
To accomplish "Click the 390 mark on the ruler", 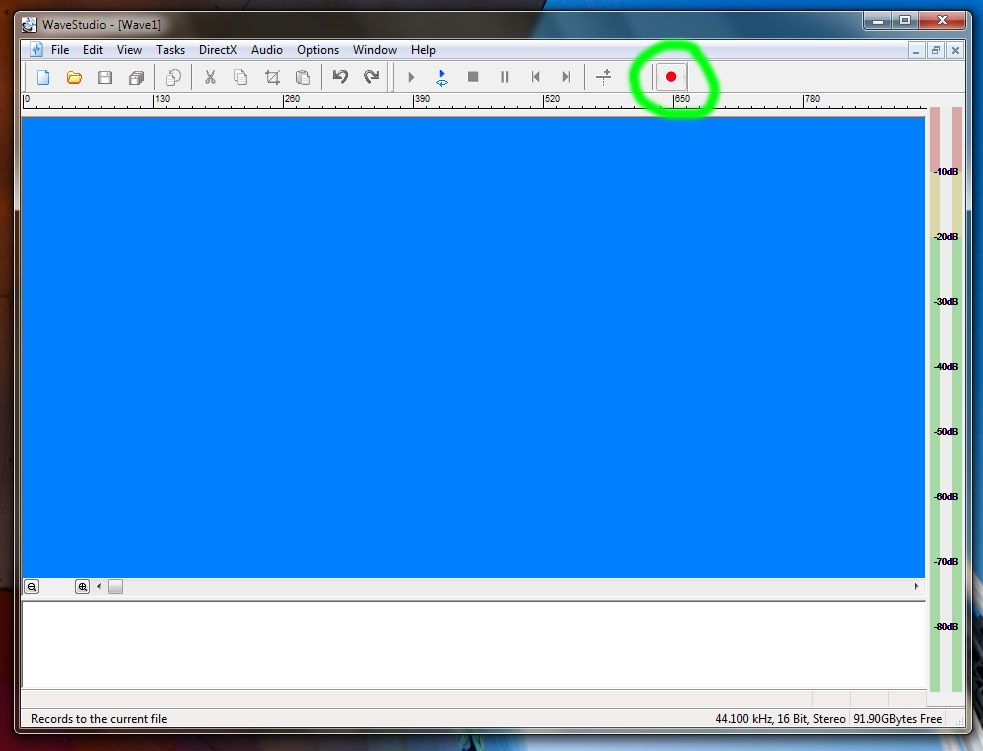I will 422,99.
